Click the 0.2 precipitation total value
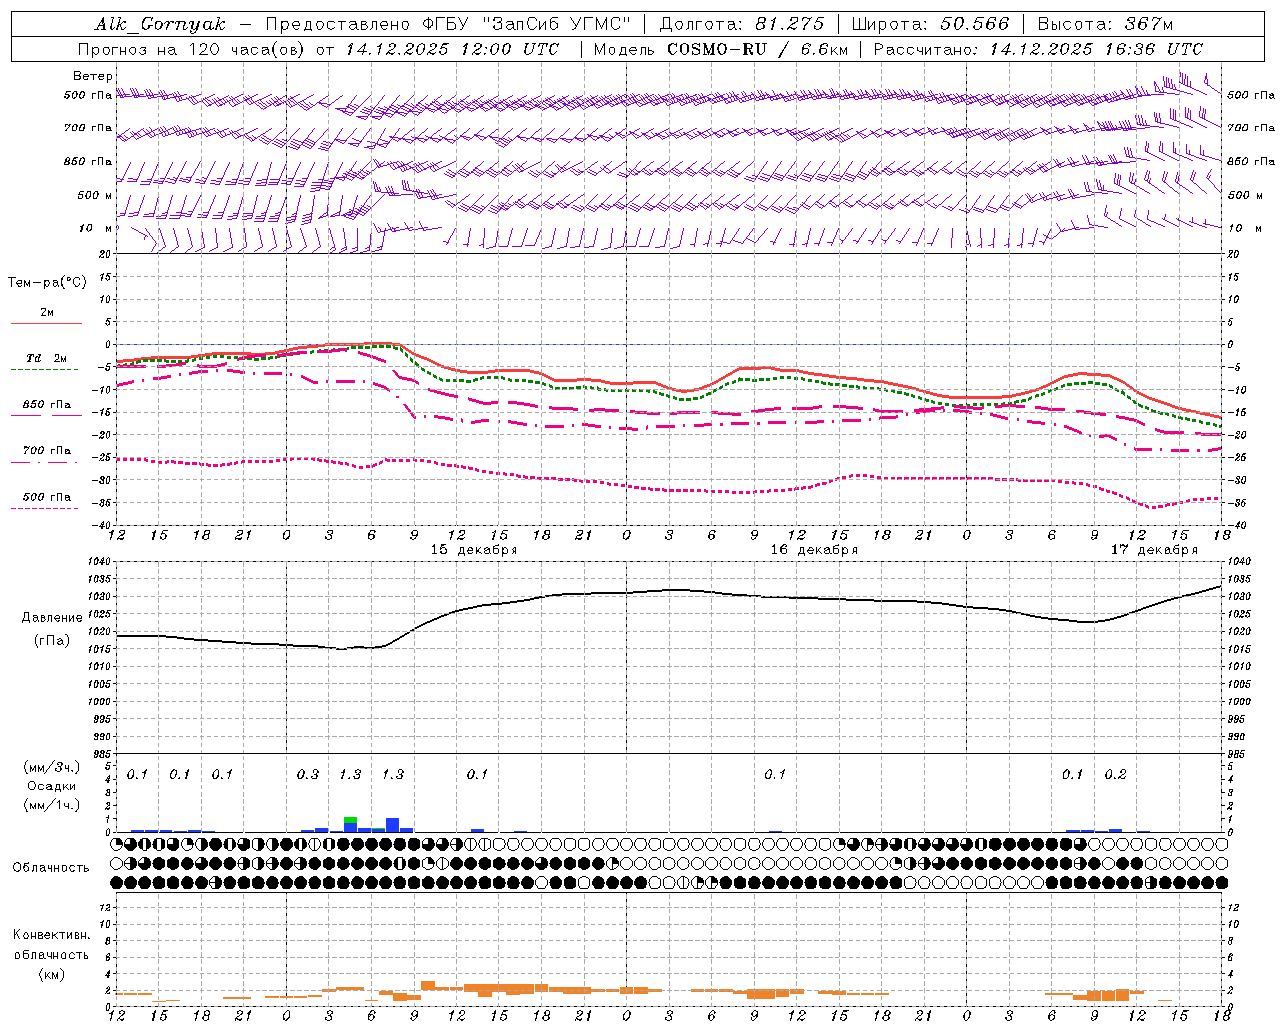This screenshot has height=1024, width=1280. [1115, 775]
